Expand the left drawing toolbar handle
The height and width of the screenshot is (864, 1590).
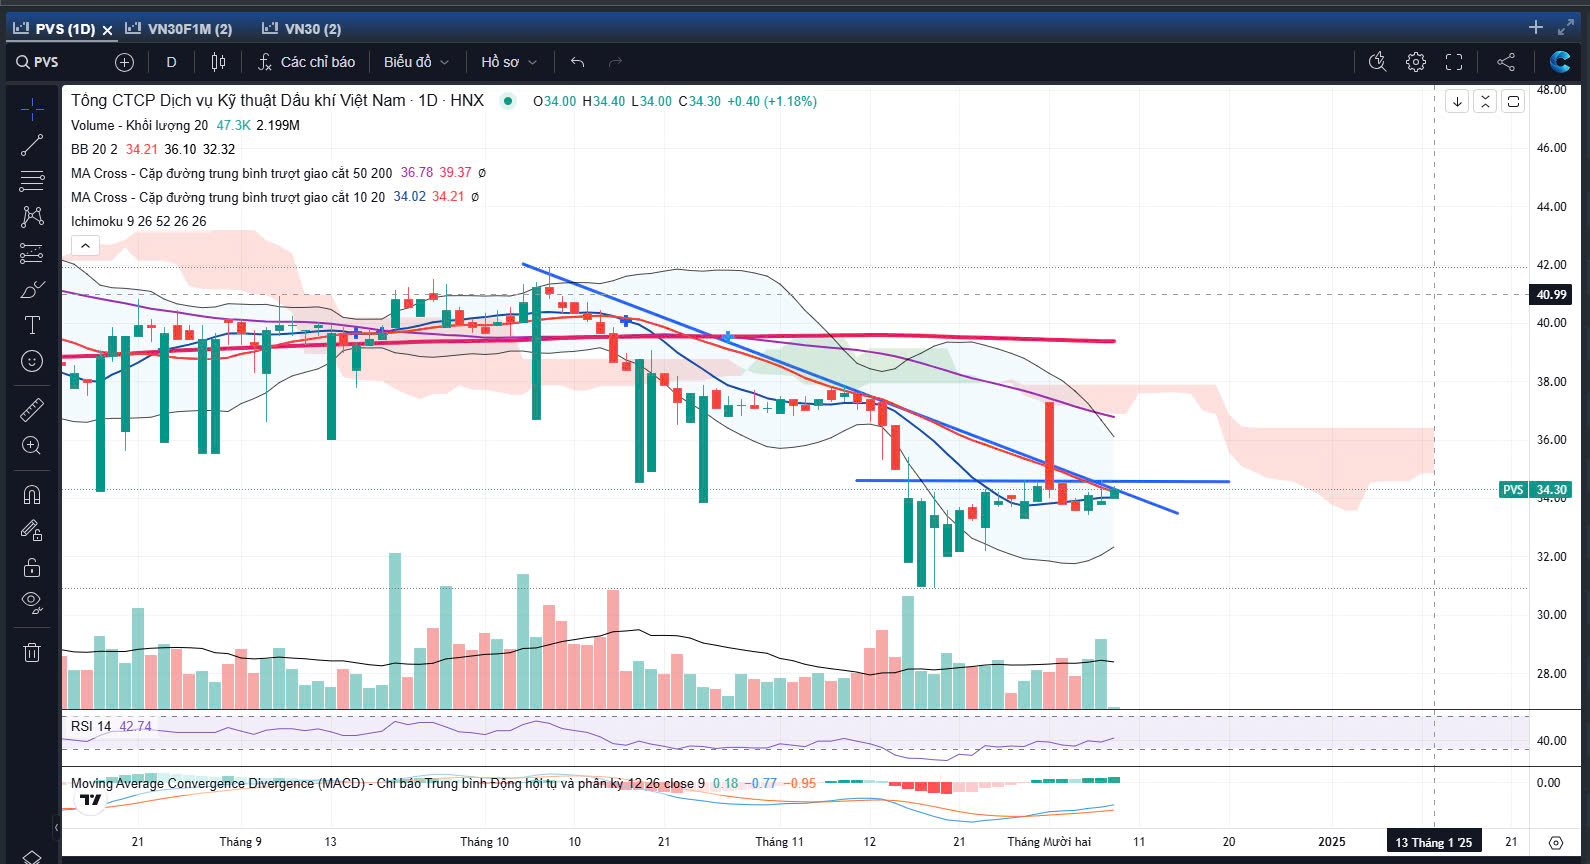coord(56,828)
